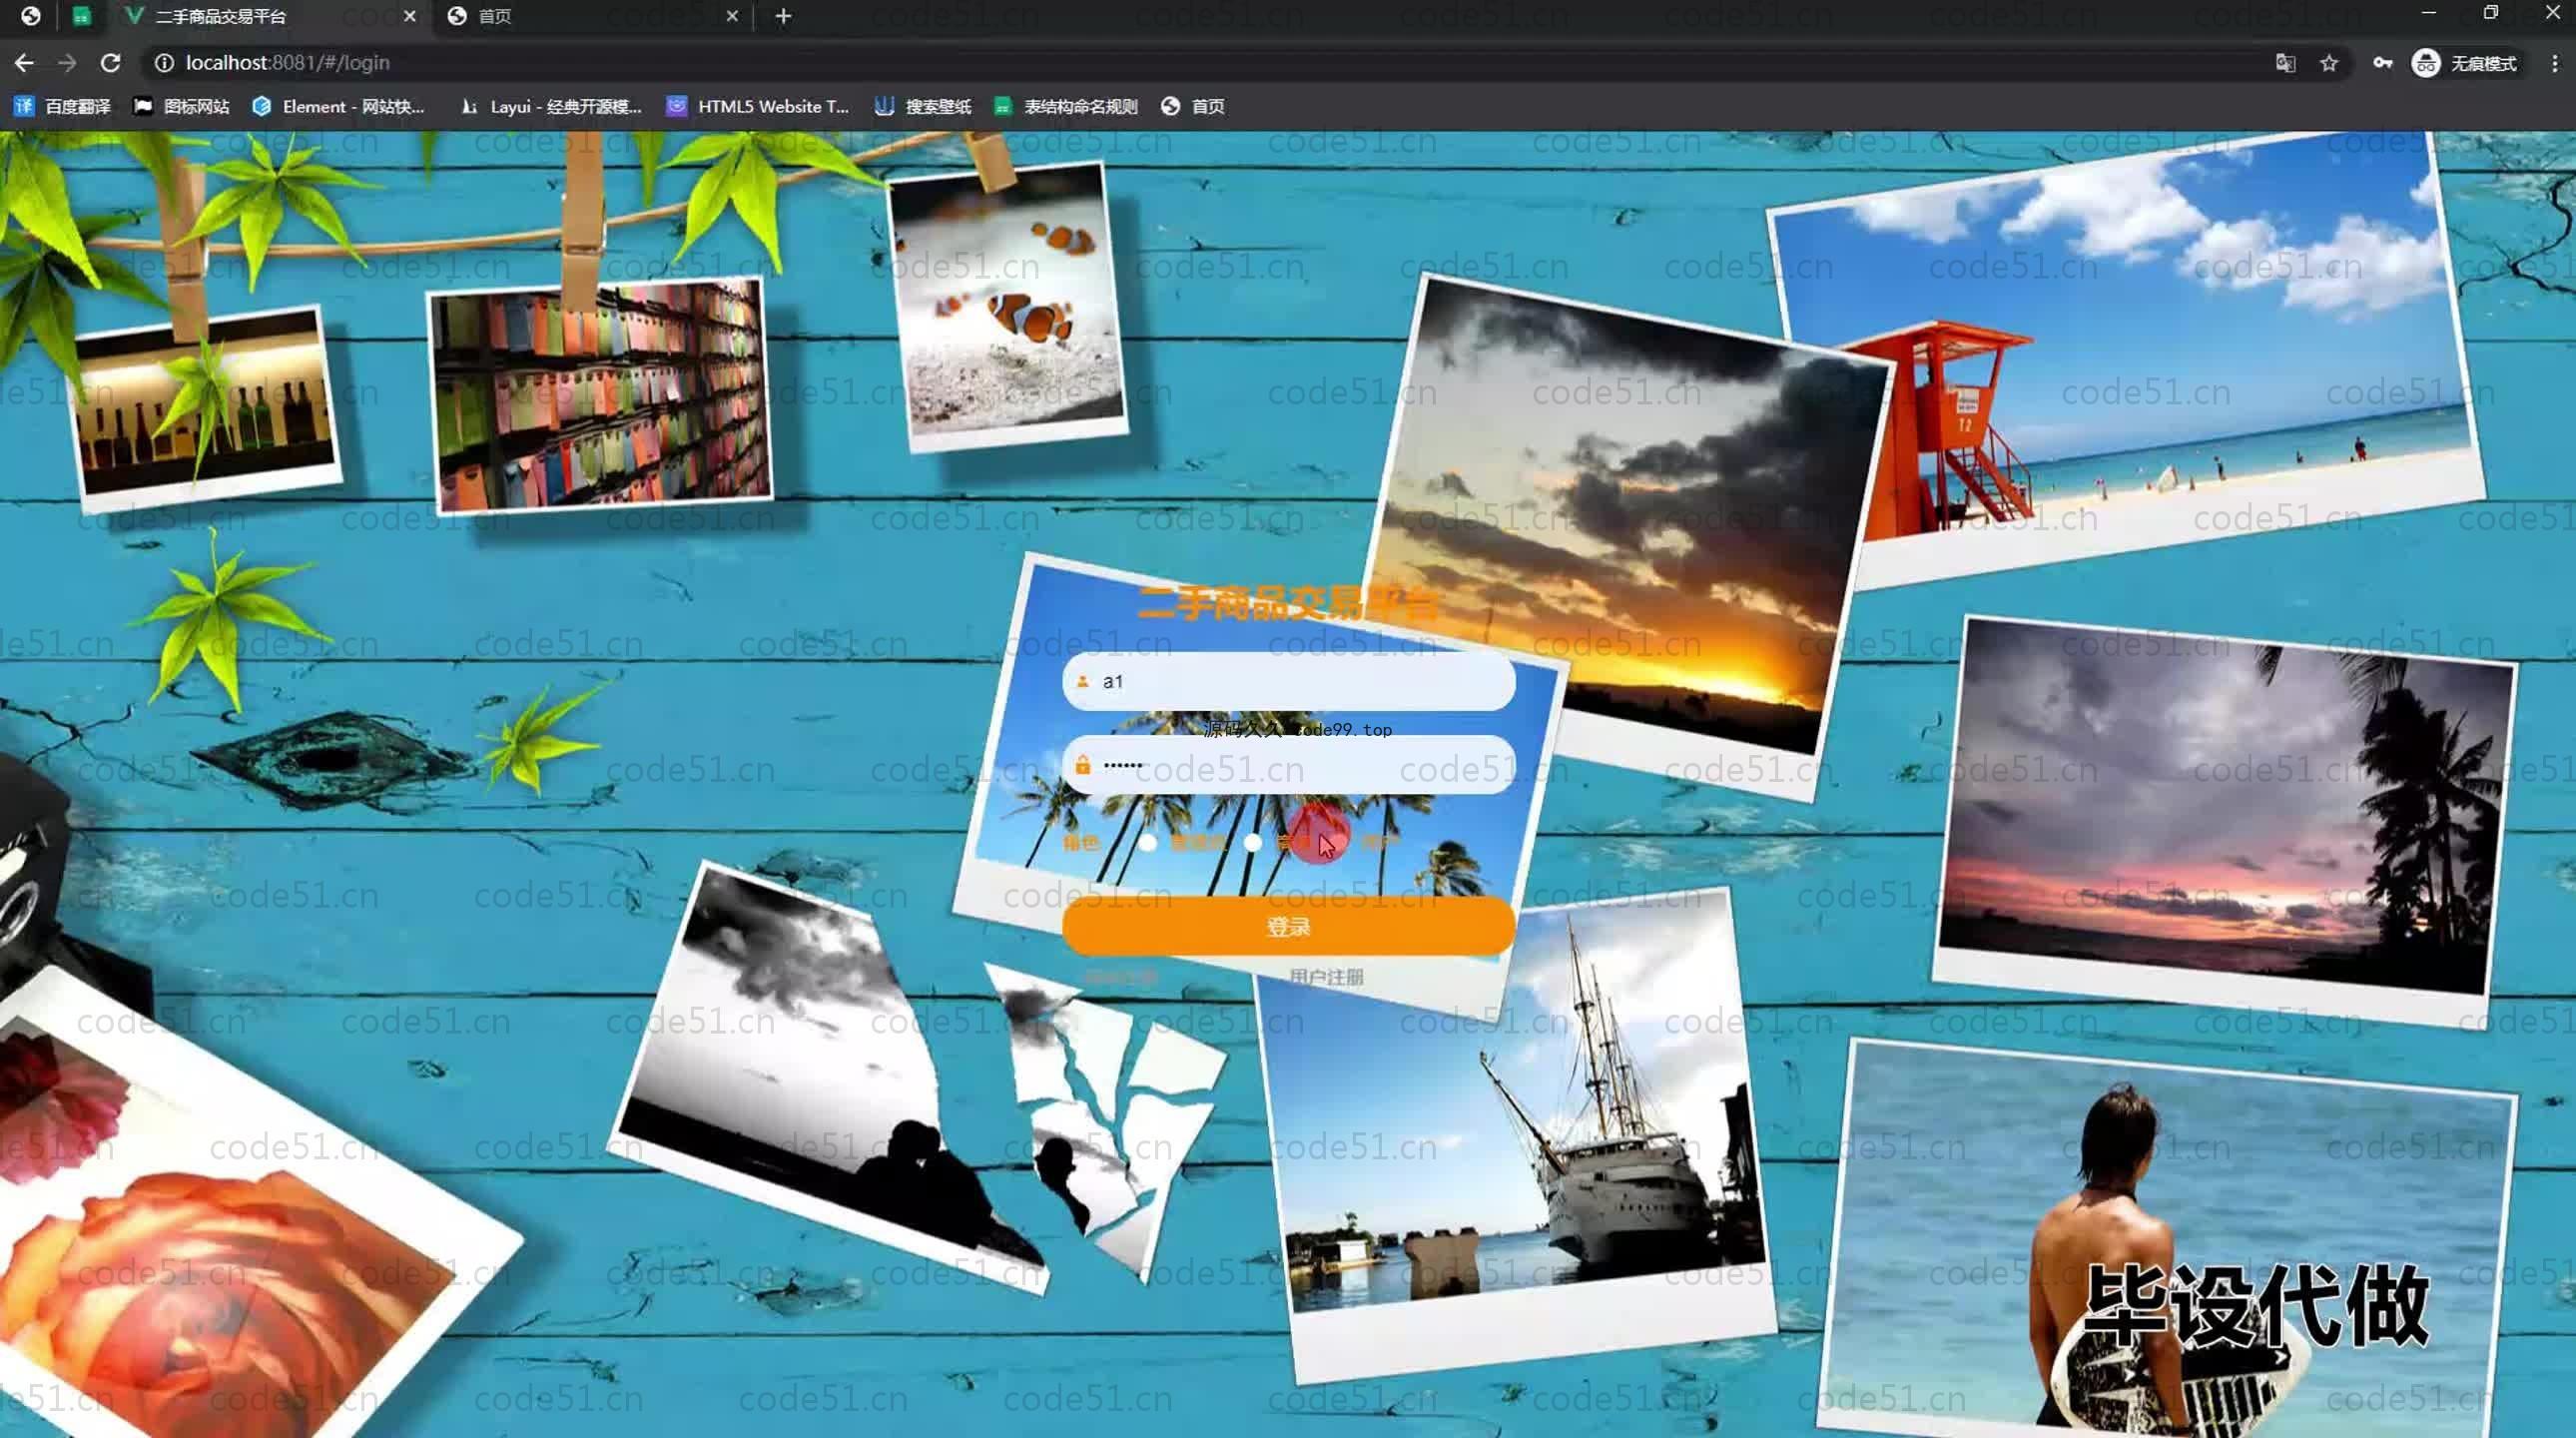The height and width of the screenshot is (1438, 2576).
Task: Open the HTML5 Website T... bookmark
Action: 758,106
